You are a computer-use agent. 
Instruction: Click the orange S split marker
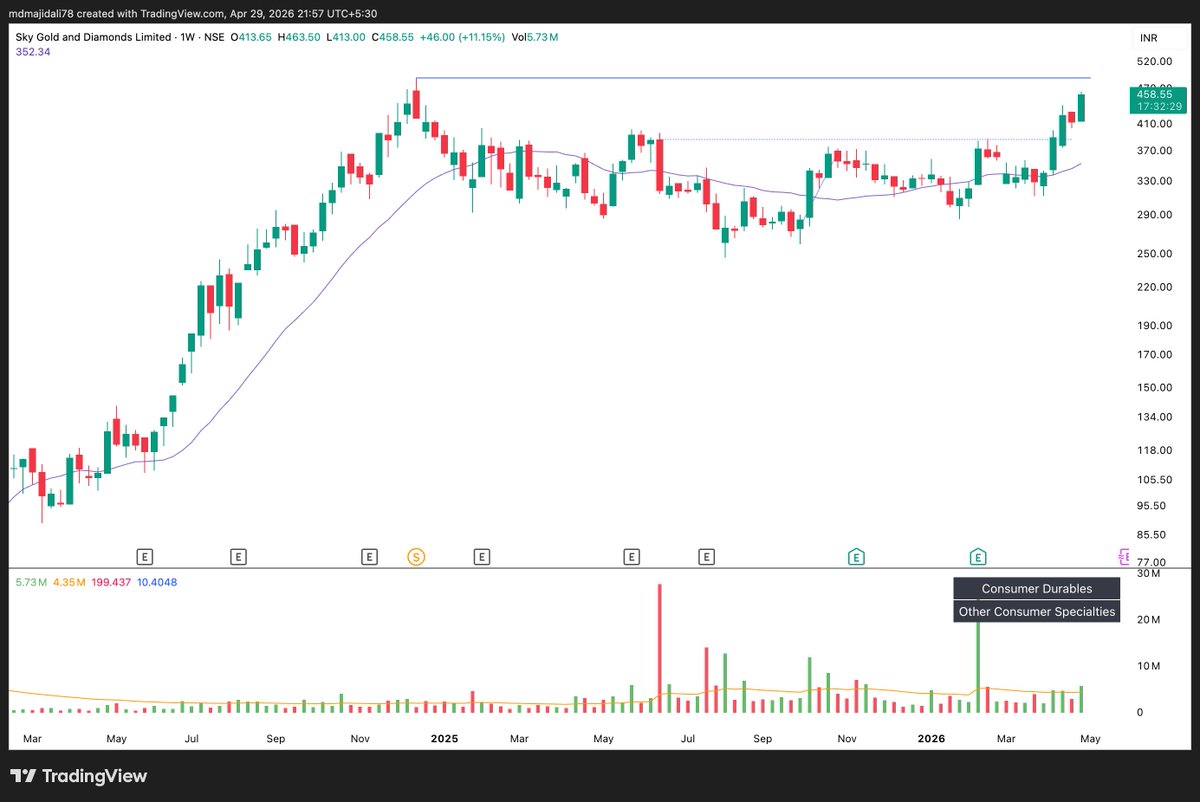[x=416, y=555]
